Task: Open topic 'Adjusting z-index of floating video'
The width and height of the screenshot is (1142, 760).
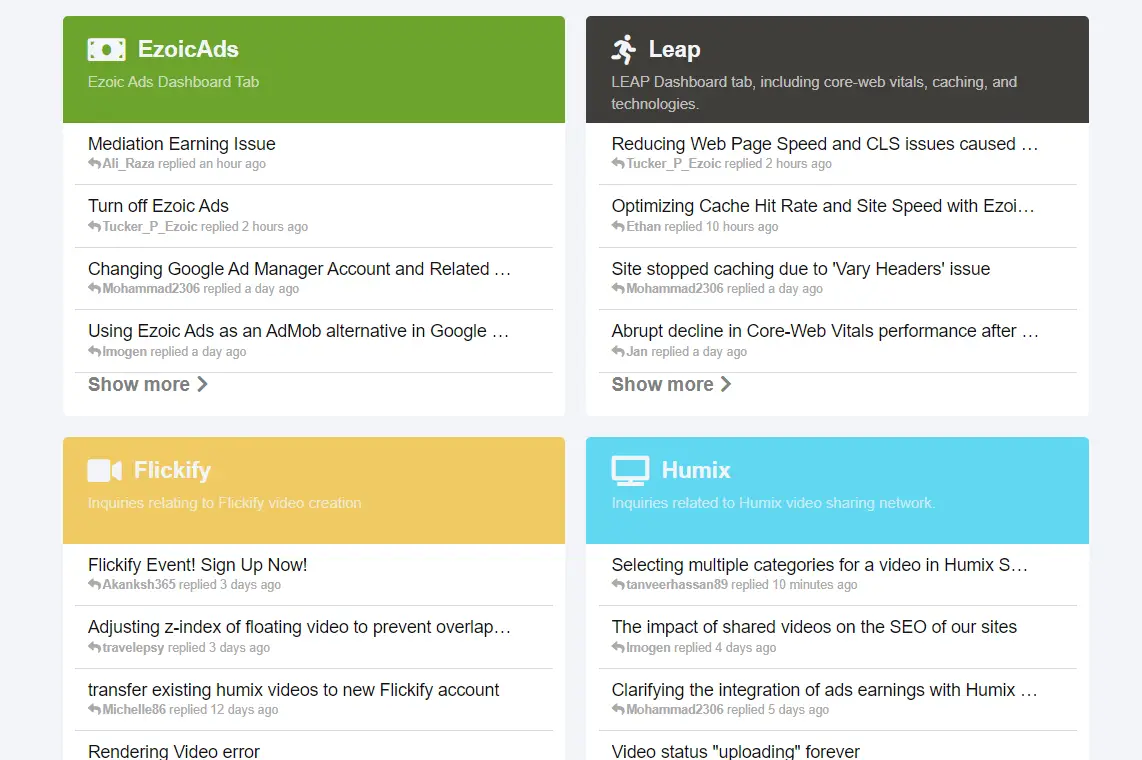Action: coord(299,627)
